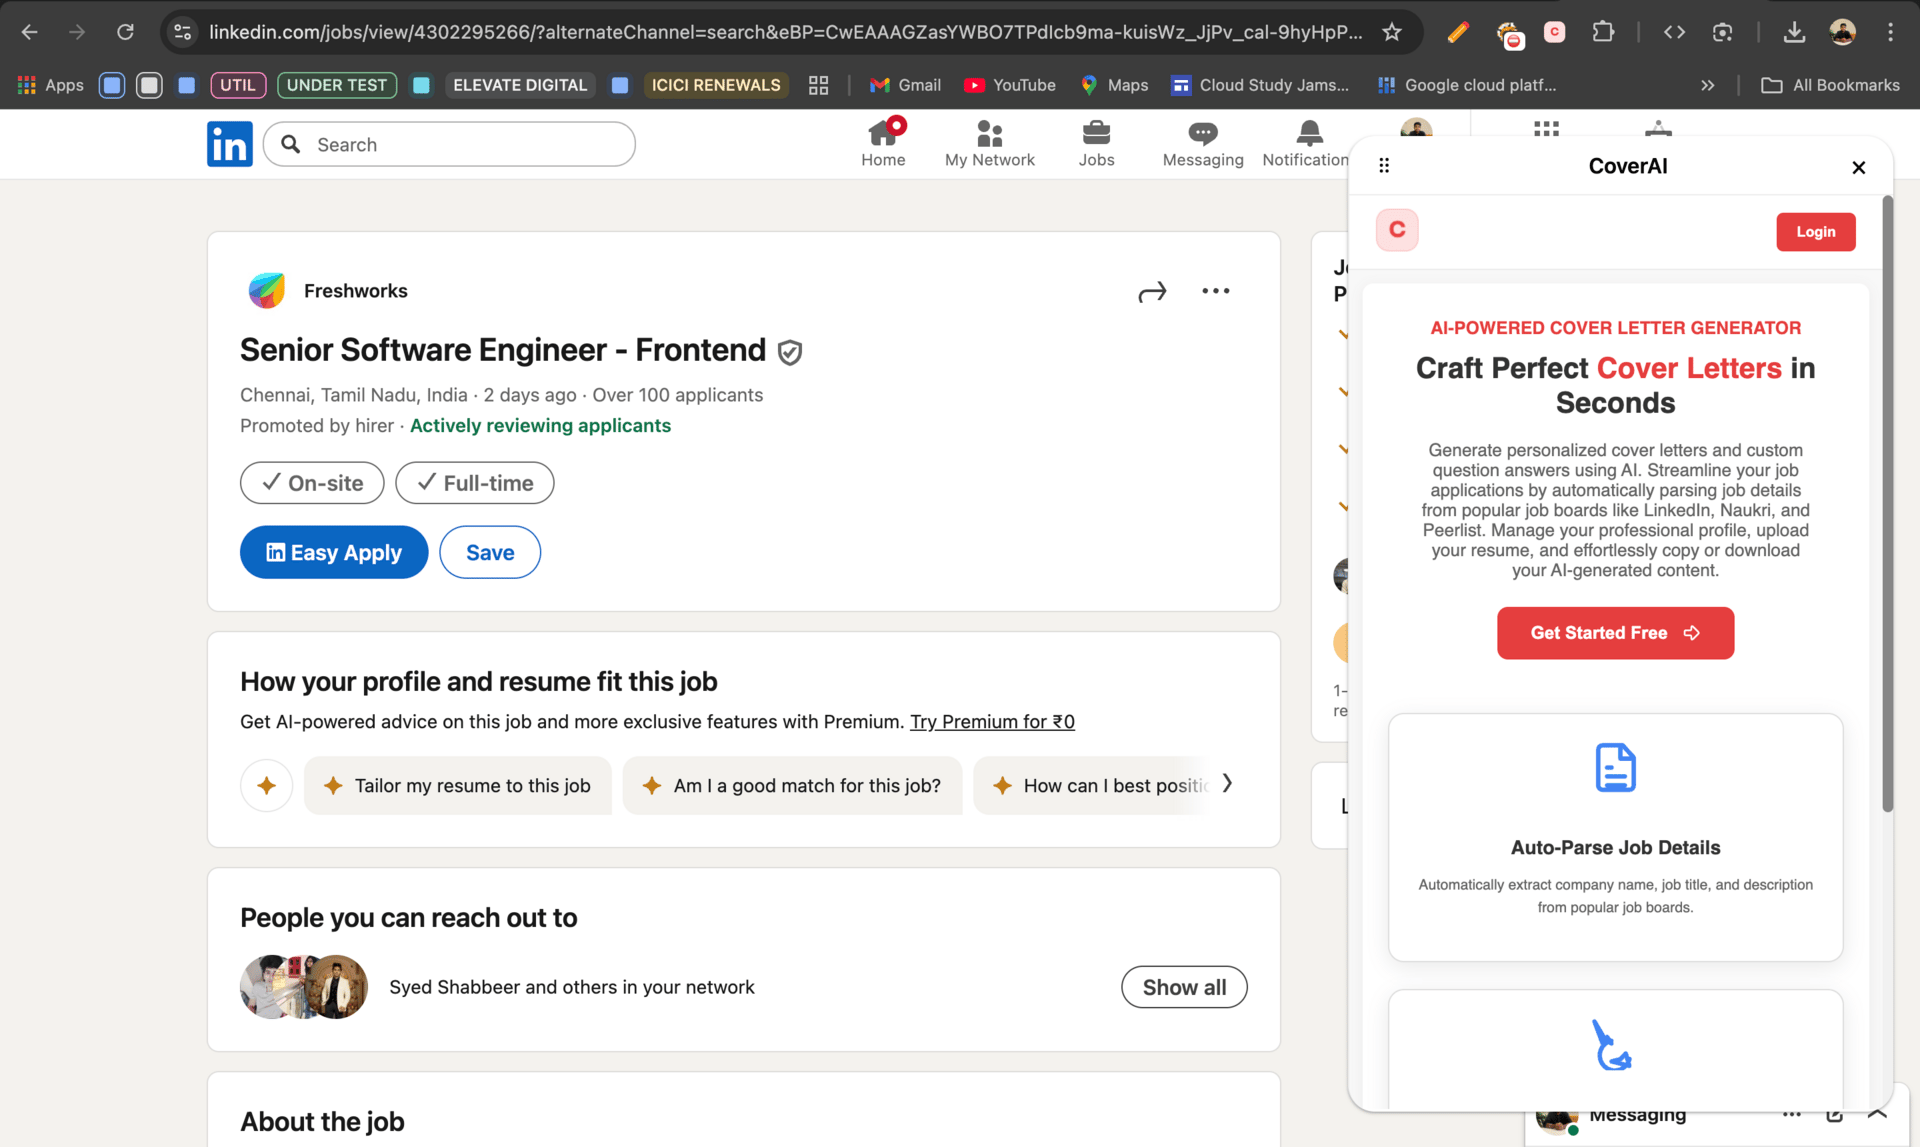Click the CoverAI panel scrollbar
1920x1147 pixels.
[x=1887, y=500]
